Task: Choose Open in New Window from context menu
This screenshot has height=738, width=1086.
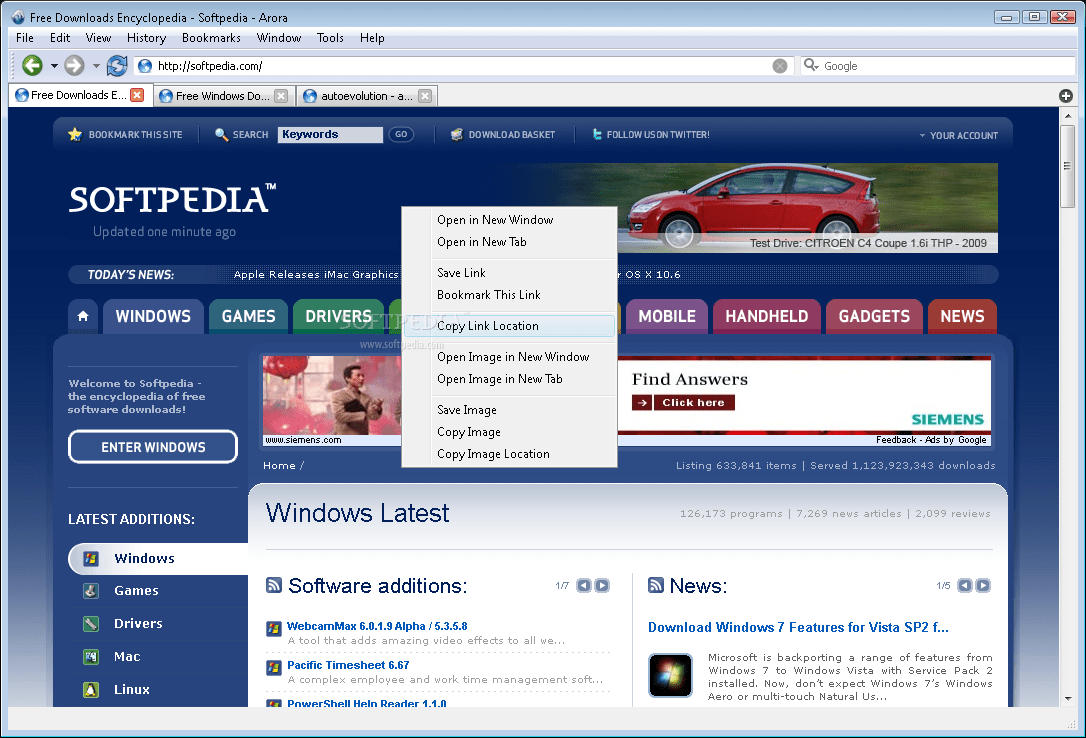Action: pyautogui.click(x=509, y=220)
